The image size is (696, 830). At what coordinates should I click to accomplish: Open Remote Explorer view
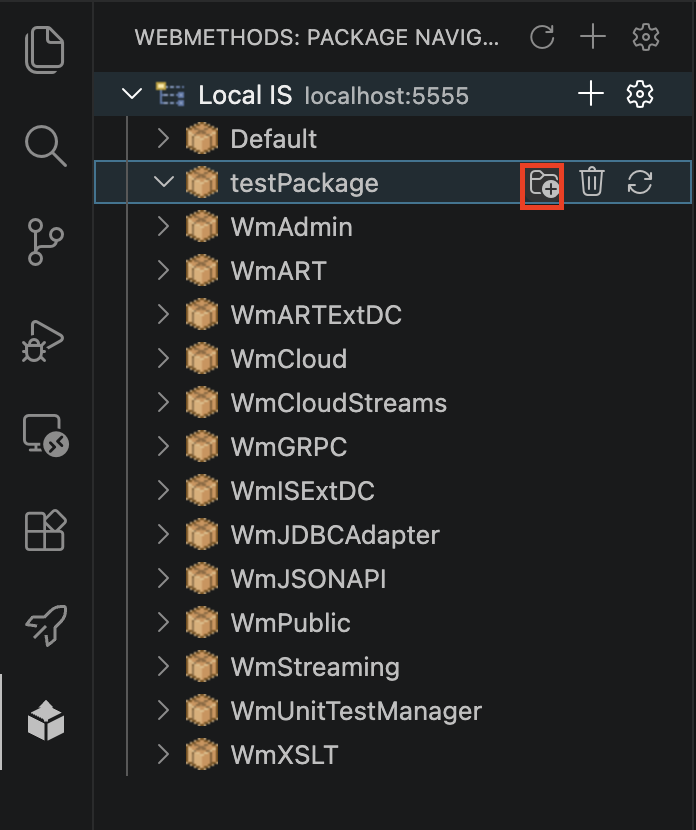click(46, 435)
